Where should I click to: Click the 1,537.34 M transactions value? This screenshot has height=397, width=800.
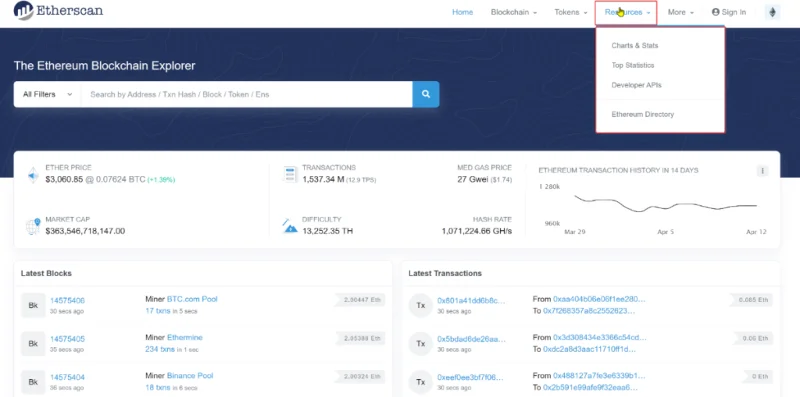pos(323,179)
